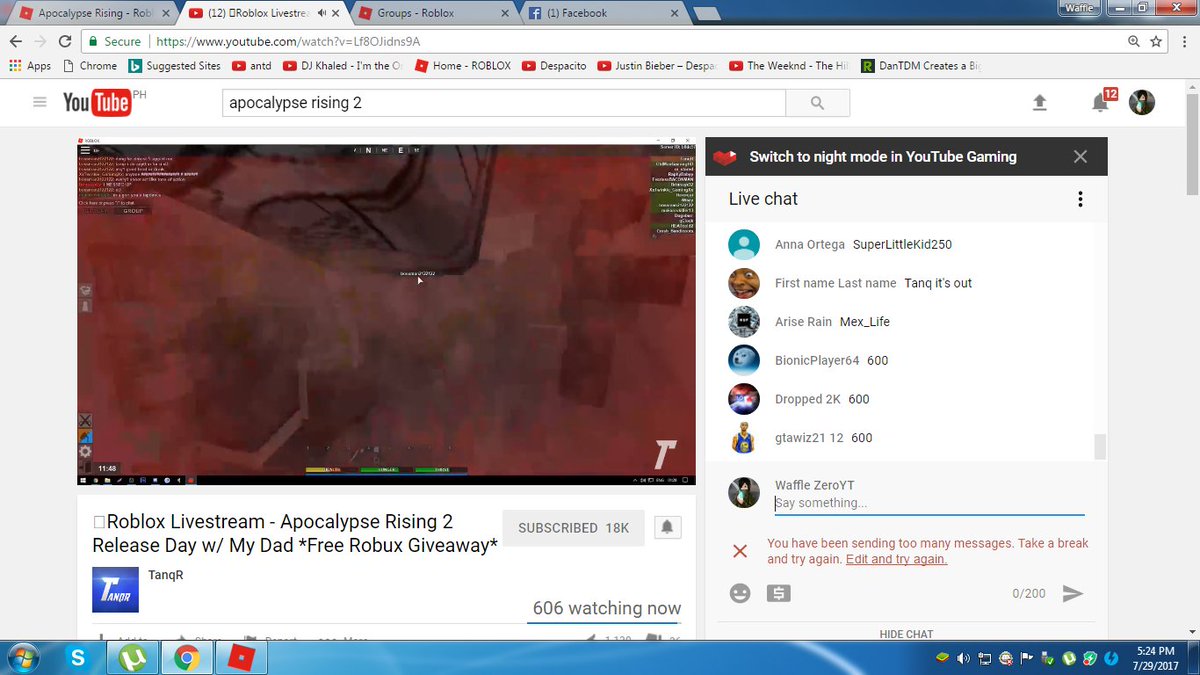Open the Home - ROBLOX bookmark
The image size is (1200, 675).
[x=462, y=66]
